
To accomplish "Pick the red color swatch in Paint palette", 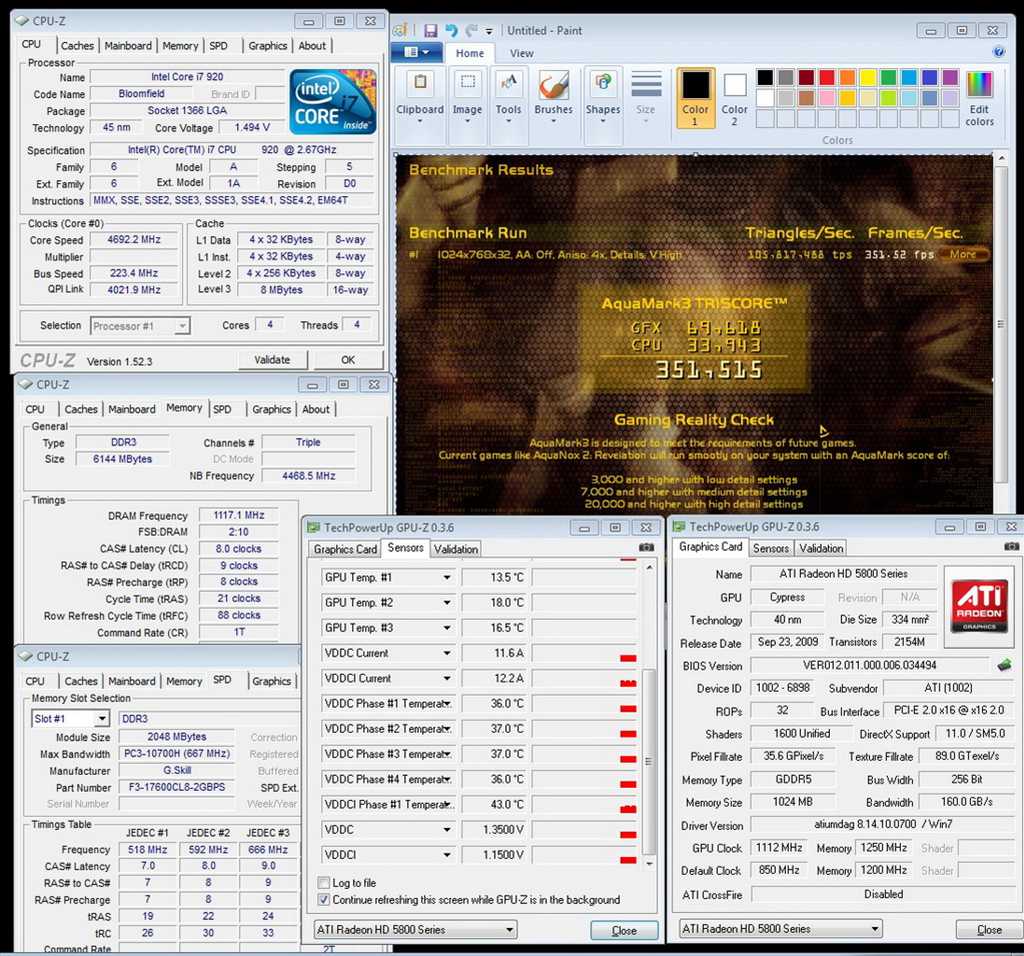I will coord(827,78).
